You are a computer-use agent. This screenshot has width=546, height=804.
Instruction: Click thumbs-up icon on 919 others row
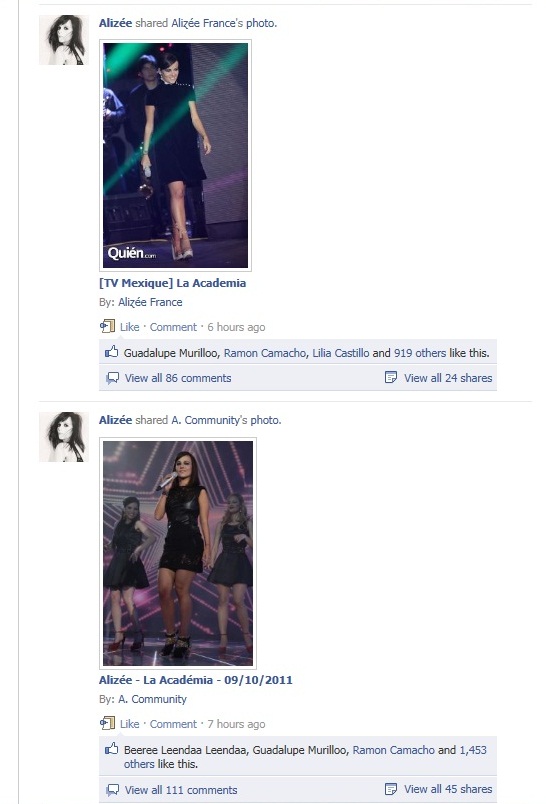111,352
